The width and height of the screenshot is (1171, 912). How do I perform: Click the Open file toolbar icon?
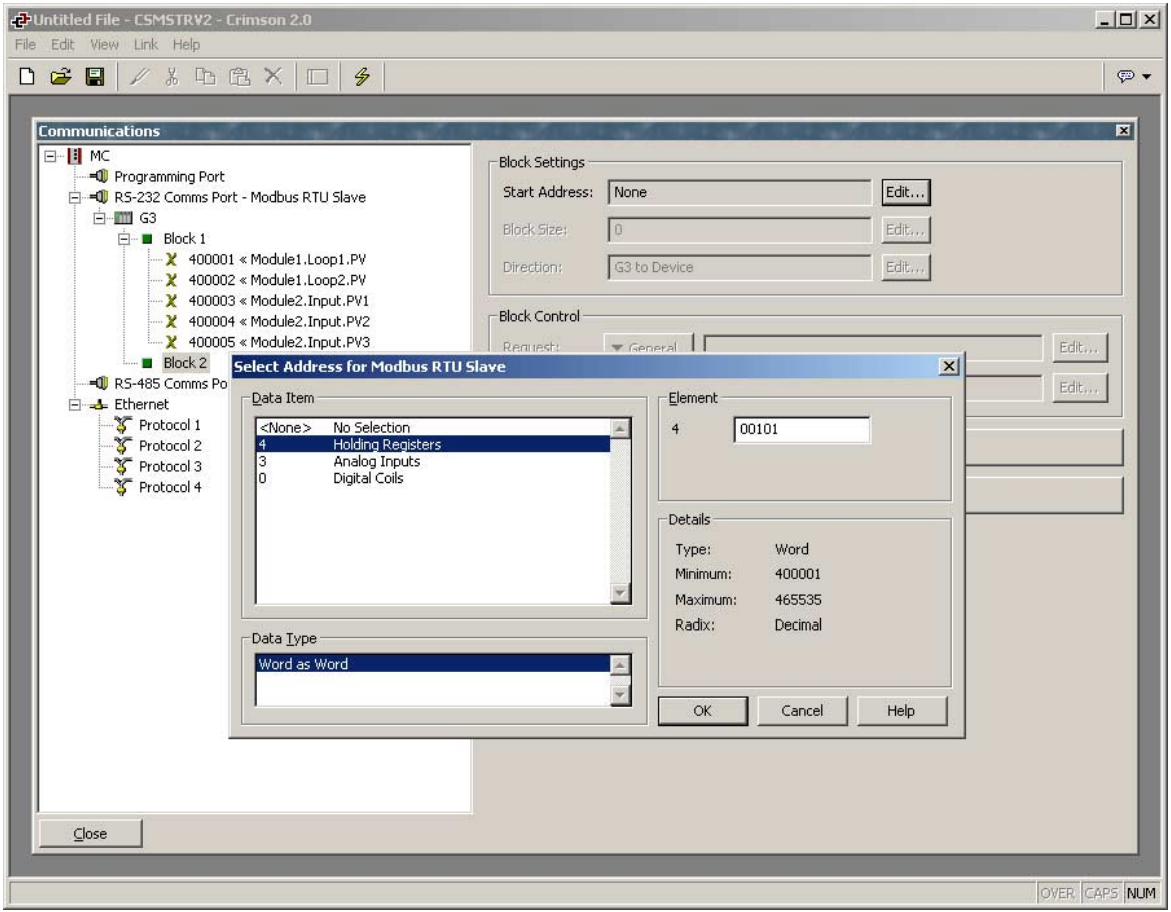(60, 76)
